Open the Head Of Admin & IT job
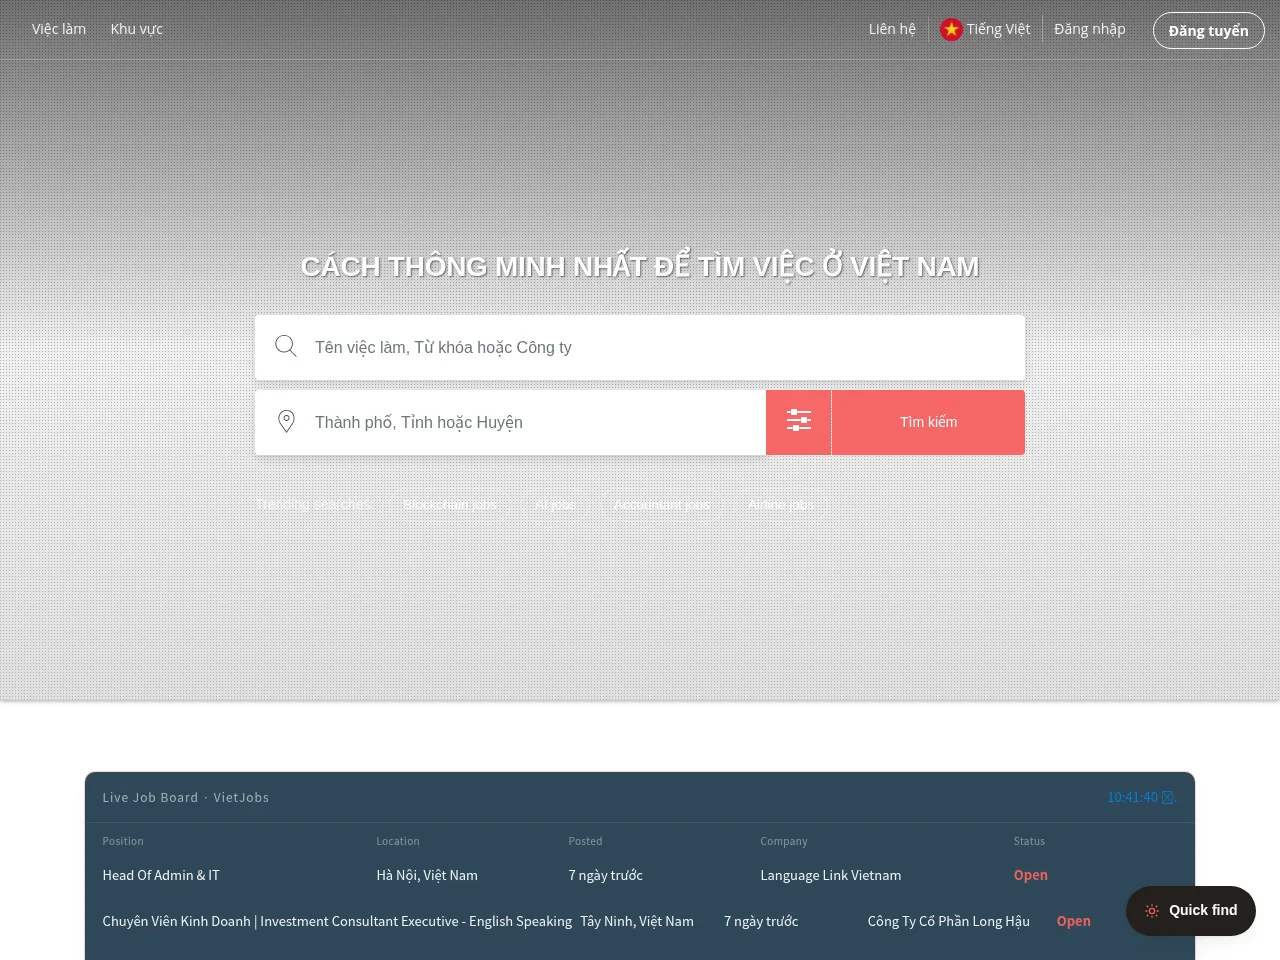Viewport: 1280px width, 960px height. click(161, 875)
